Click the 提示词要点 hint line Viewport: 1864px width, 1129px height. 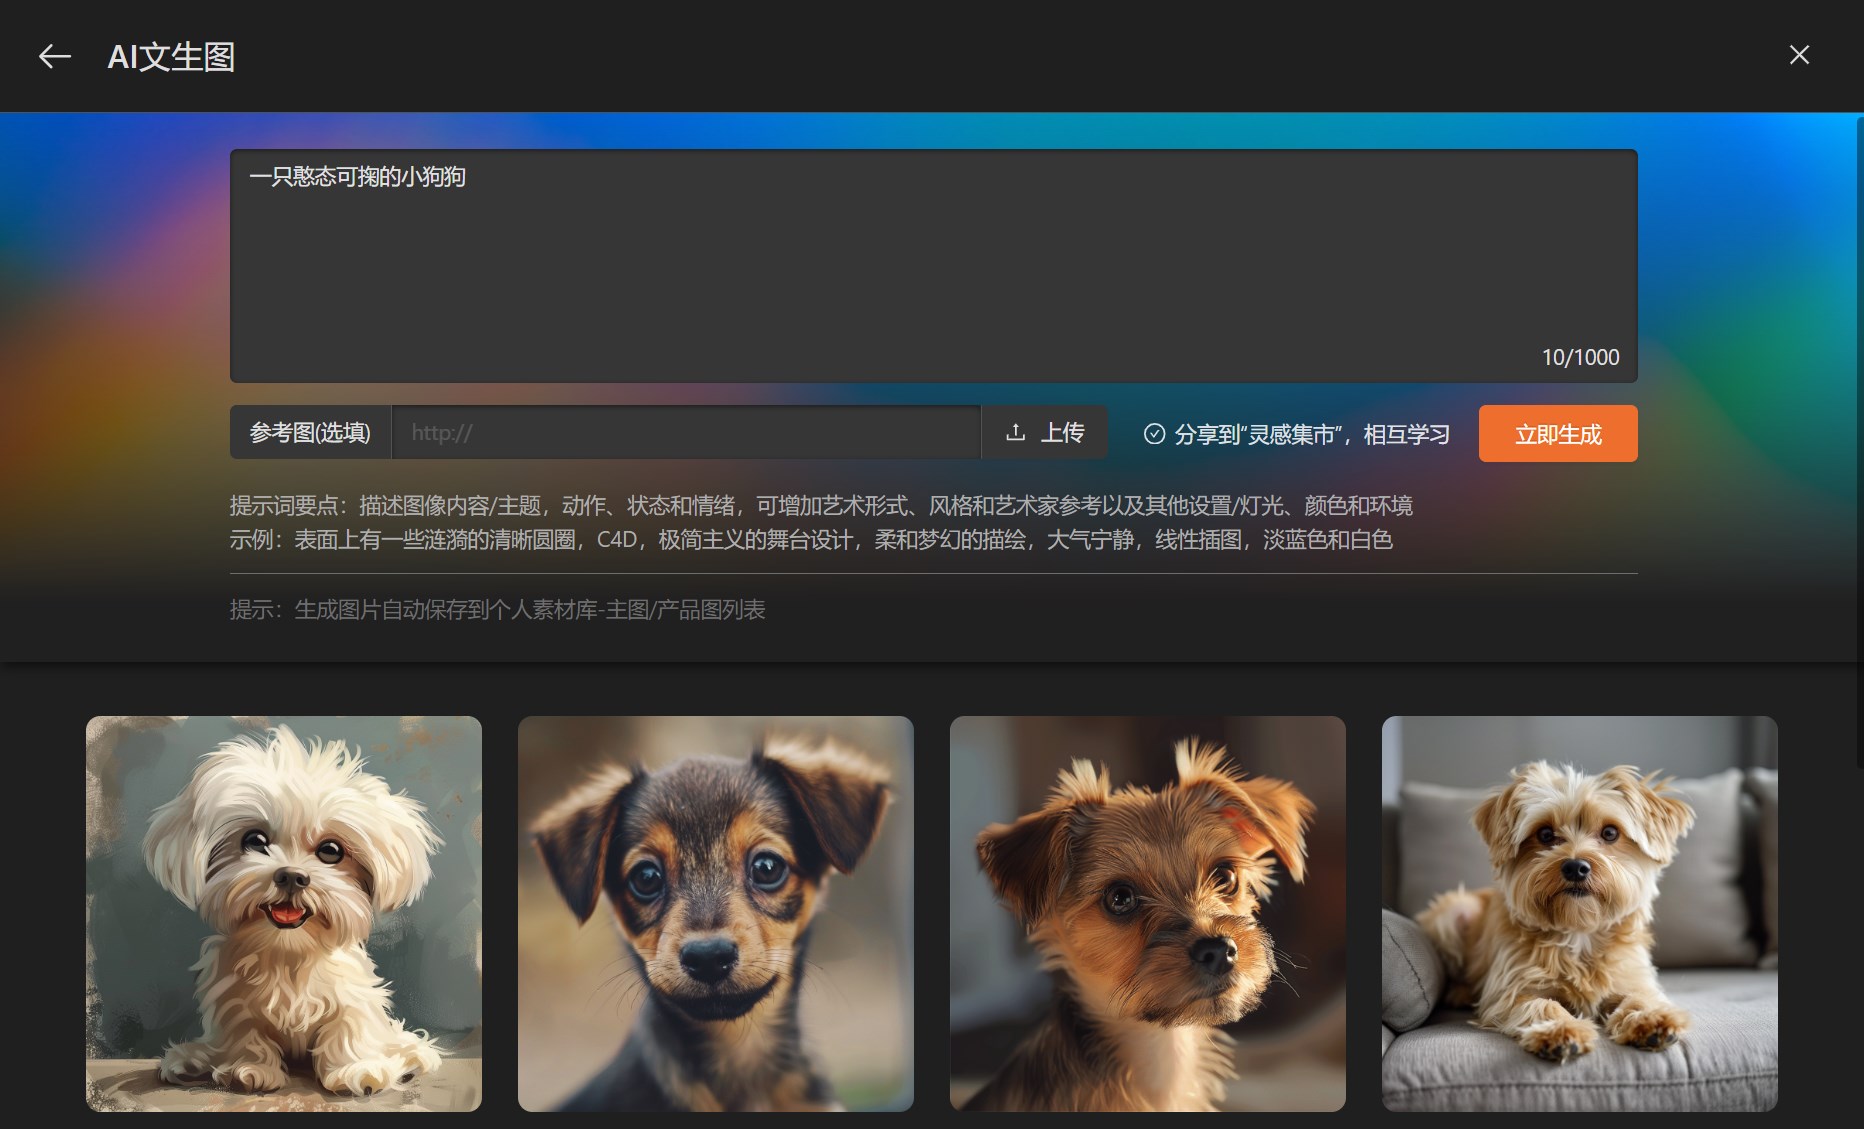coord(821,506)
